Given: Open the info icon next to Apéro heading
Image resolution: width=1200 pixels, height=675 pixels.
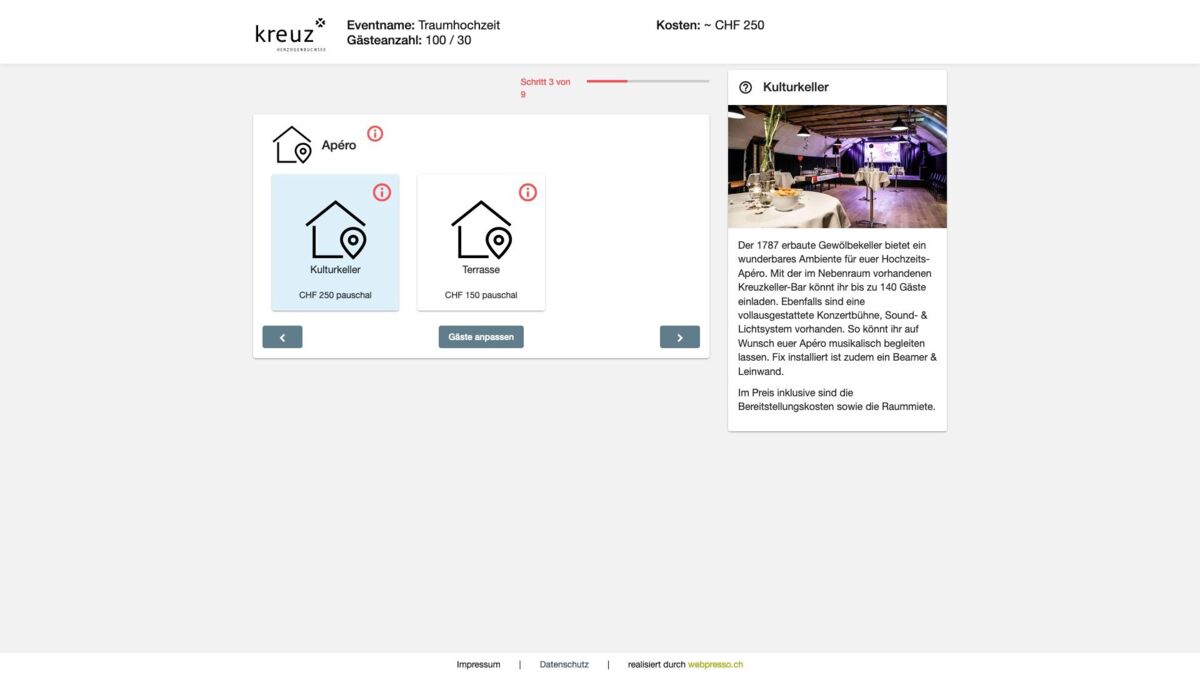Looking at the screenshot, I should [x=375, y=133].
